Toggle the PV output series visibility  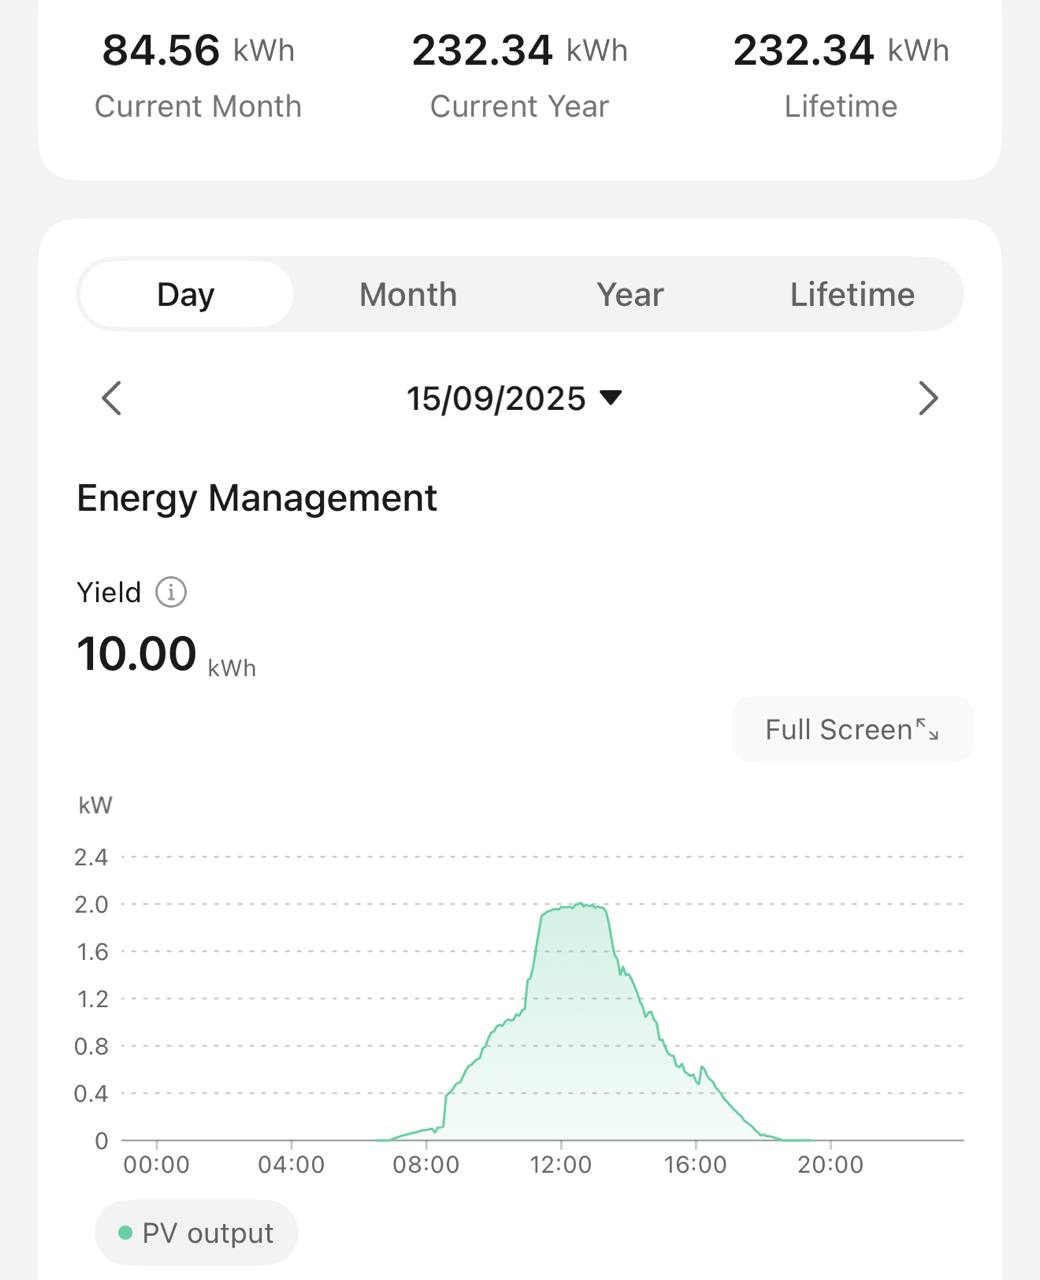coord(197,1233)
